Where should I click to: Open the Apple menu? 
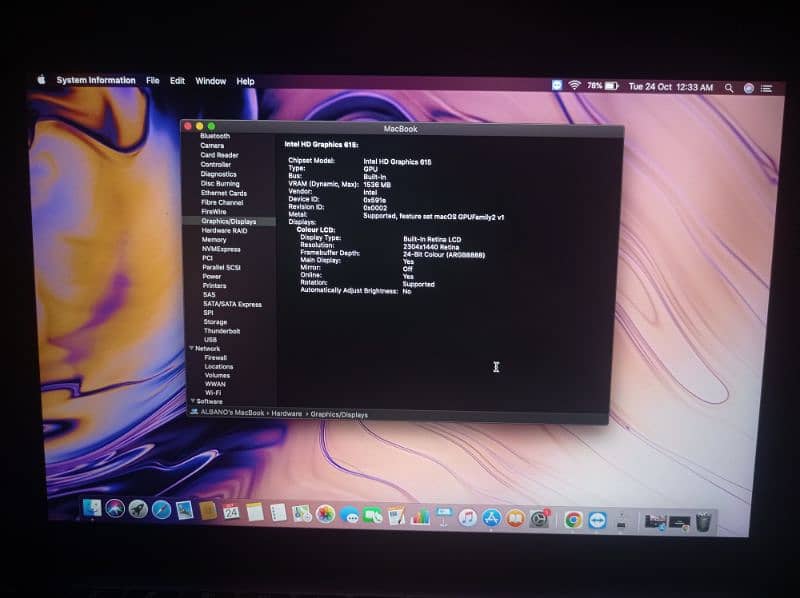click(41, 79)
